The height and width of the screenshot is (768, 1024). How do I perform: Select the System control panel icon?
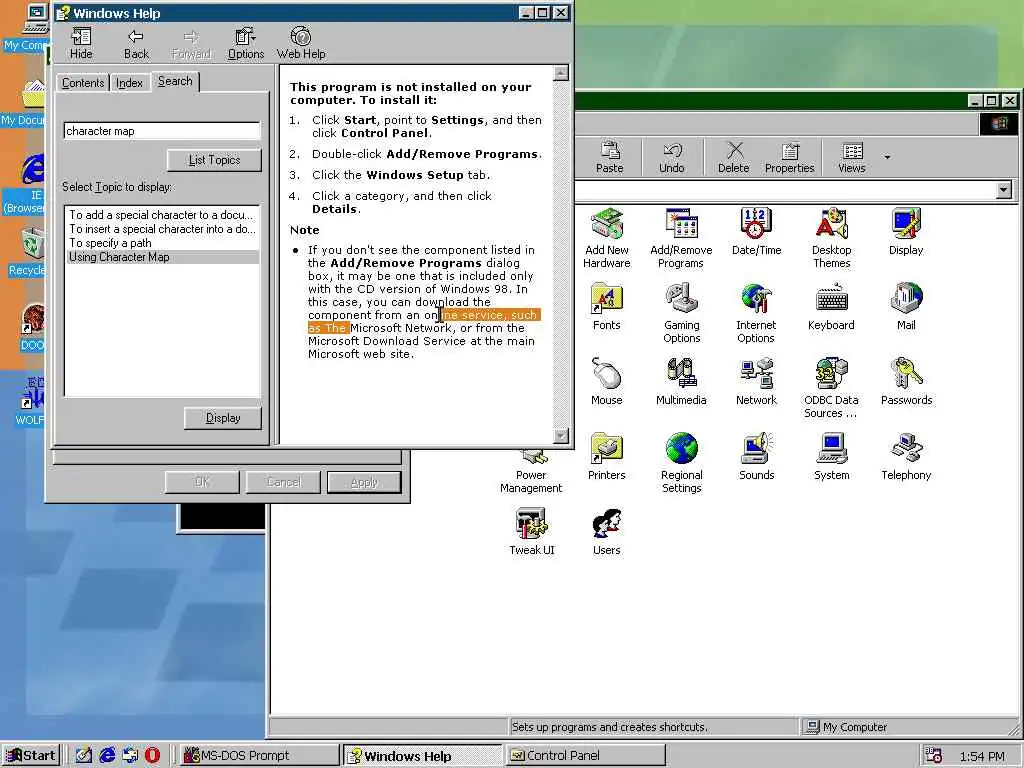coord(831,457)
